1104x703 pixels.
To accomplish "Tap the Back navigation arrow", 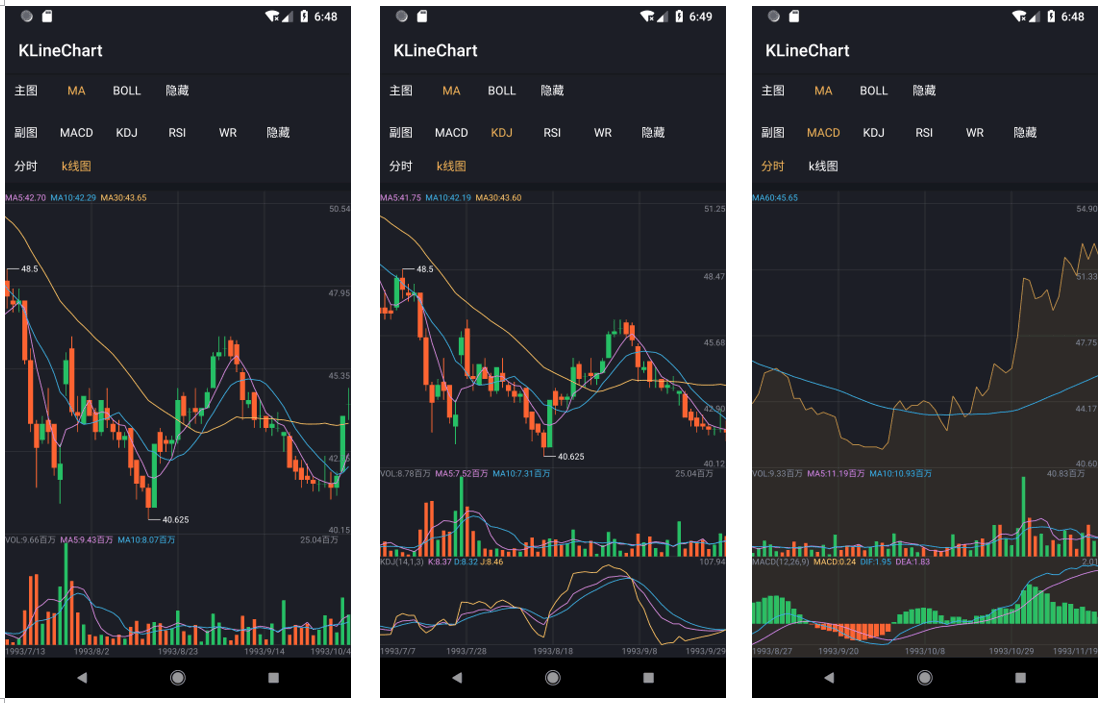I will pyautogui.click(x=84, y=677).
